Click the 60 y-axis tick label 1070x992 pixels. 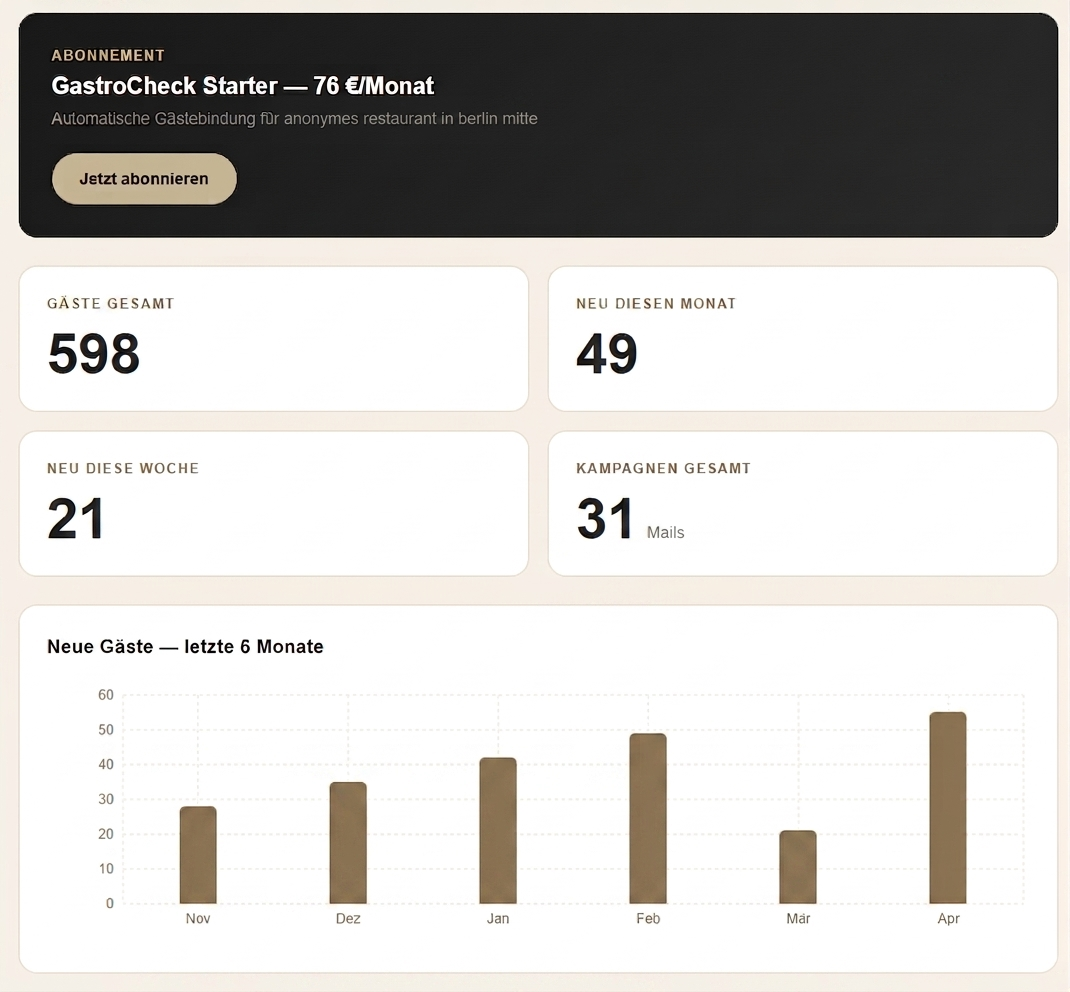point(106,695)
